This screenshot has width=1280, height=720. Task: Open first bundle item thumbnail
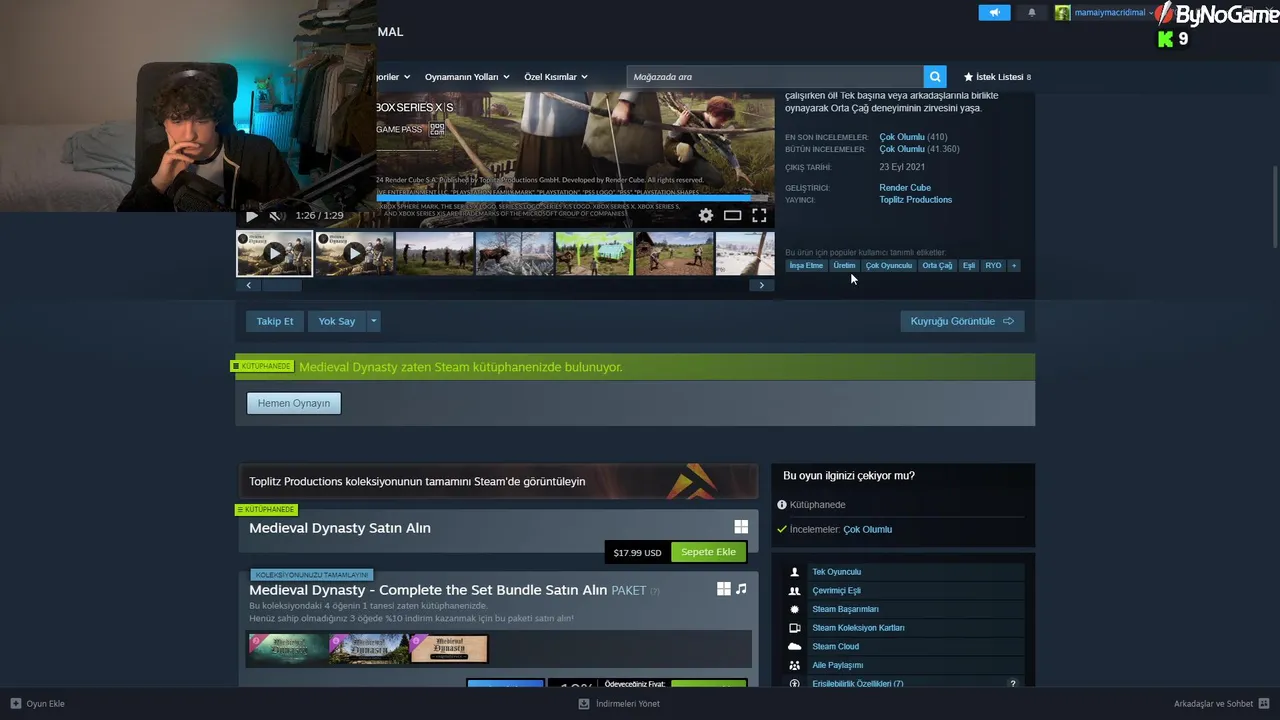tap(288, 648)
